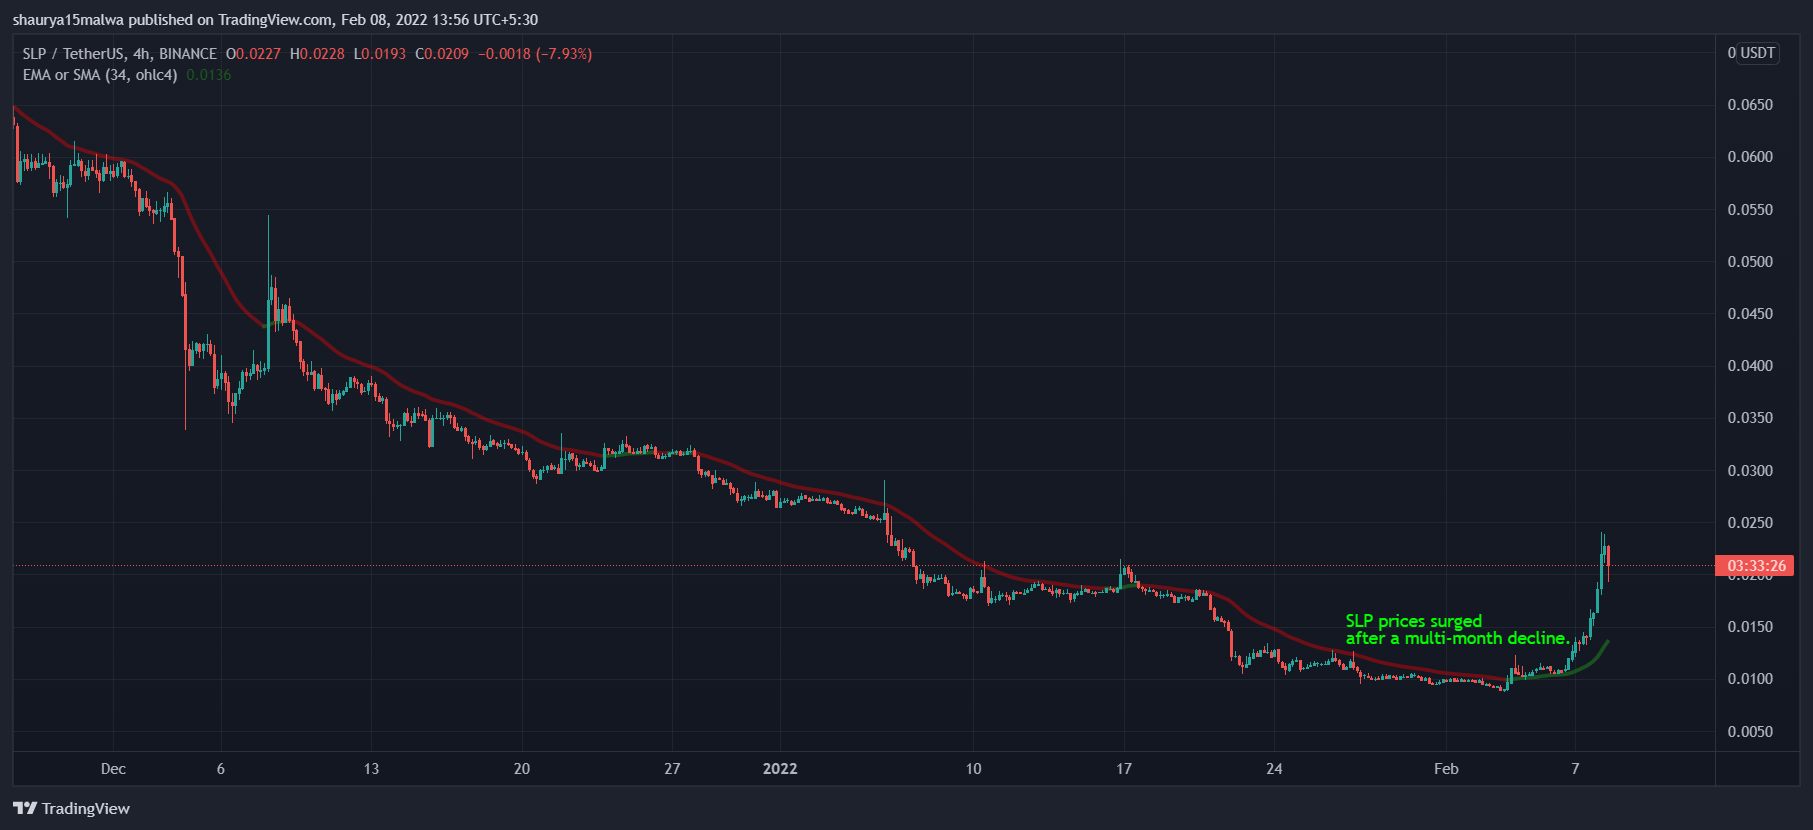Select the EMA or SMA indicator label
The height and width of the screenshot is (830, 1813).
click(100, 75)
